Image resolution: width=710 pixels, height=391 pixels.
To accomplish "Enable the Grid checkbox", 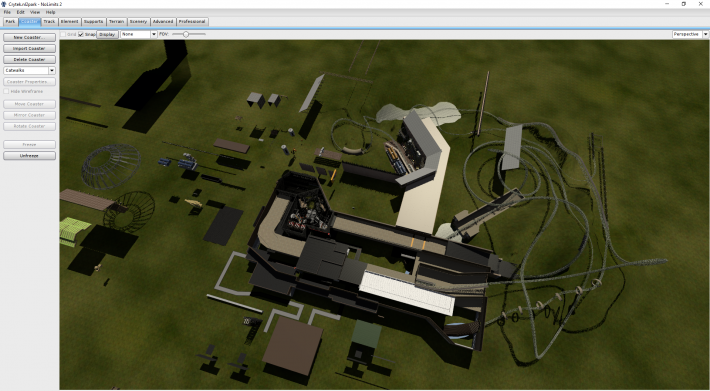I will pyautogui.click(x=63, y=34).
